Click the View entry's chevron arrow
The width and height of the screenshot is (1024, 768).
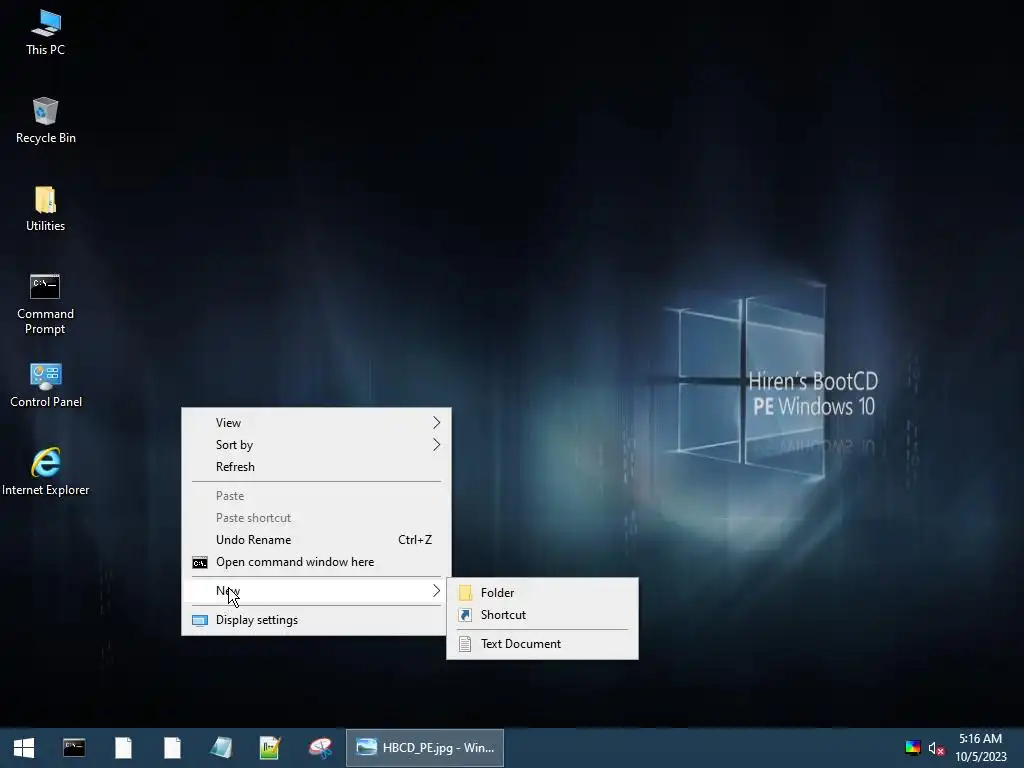point(436,423)
